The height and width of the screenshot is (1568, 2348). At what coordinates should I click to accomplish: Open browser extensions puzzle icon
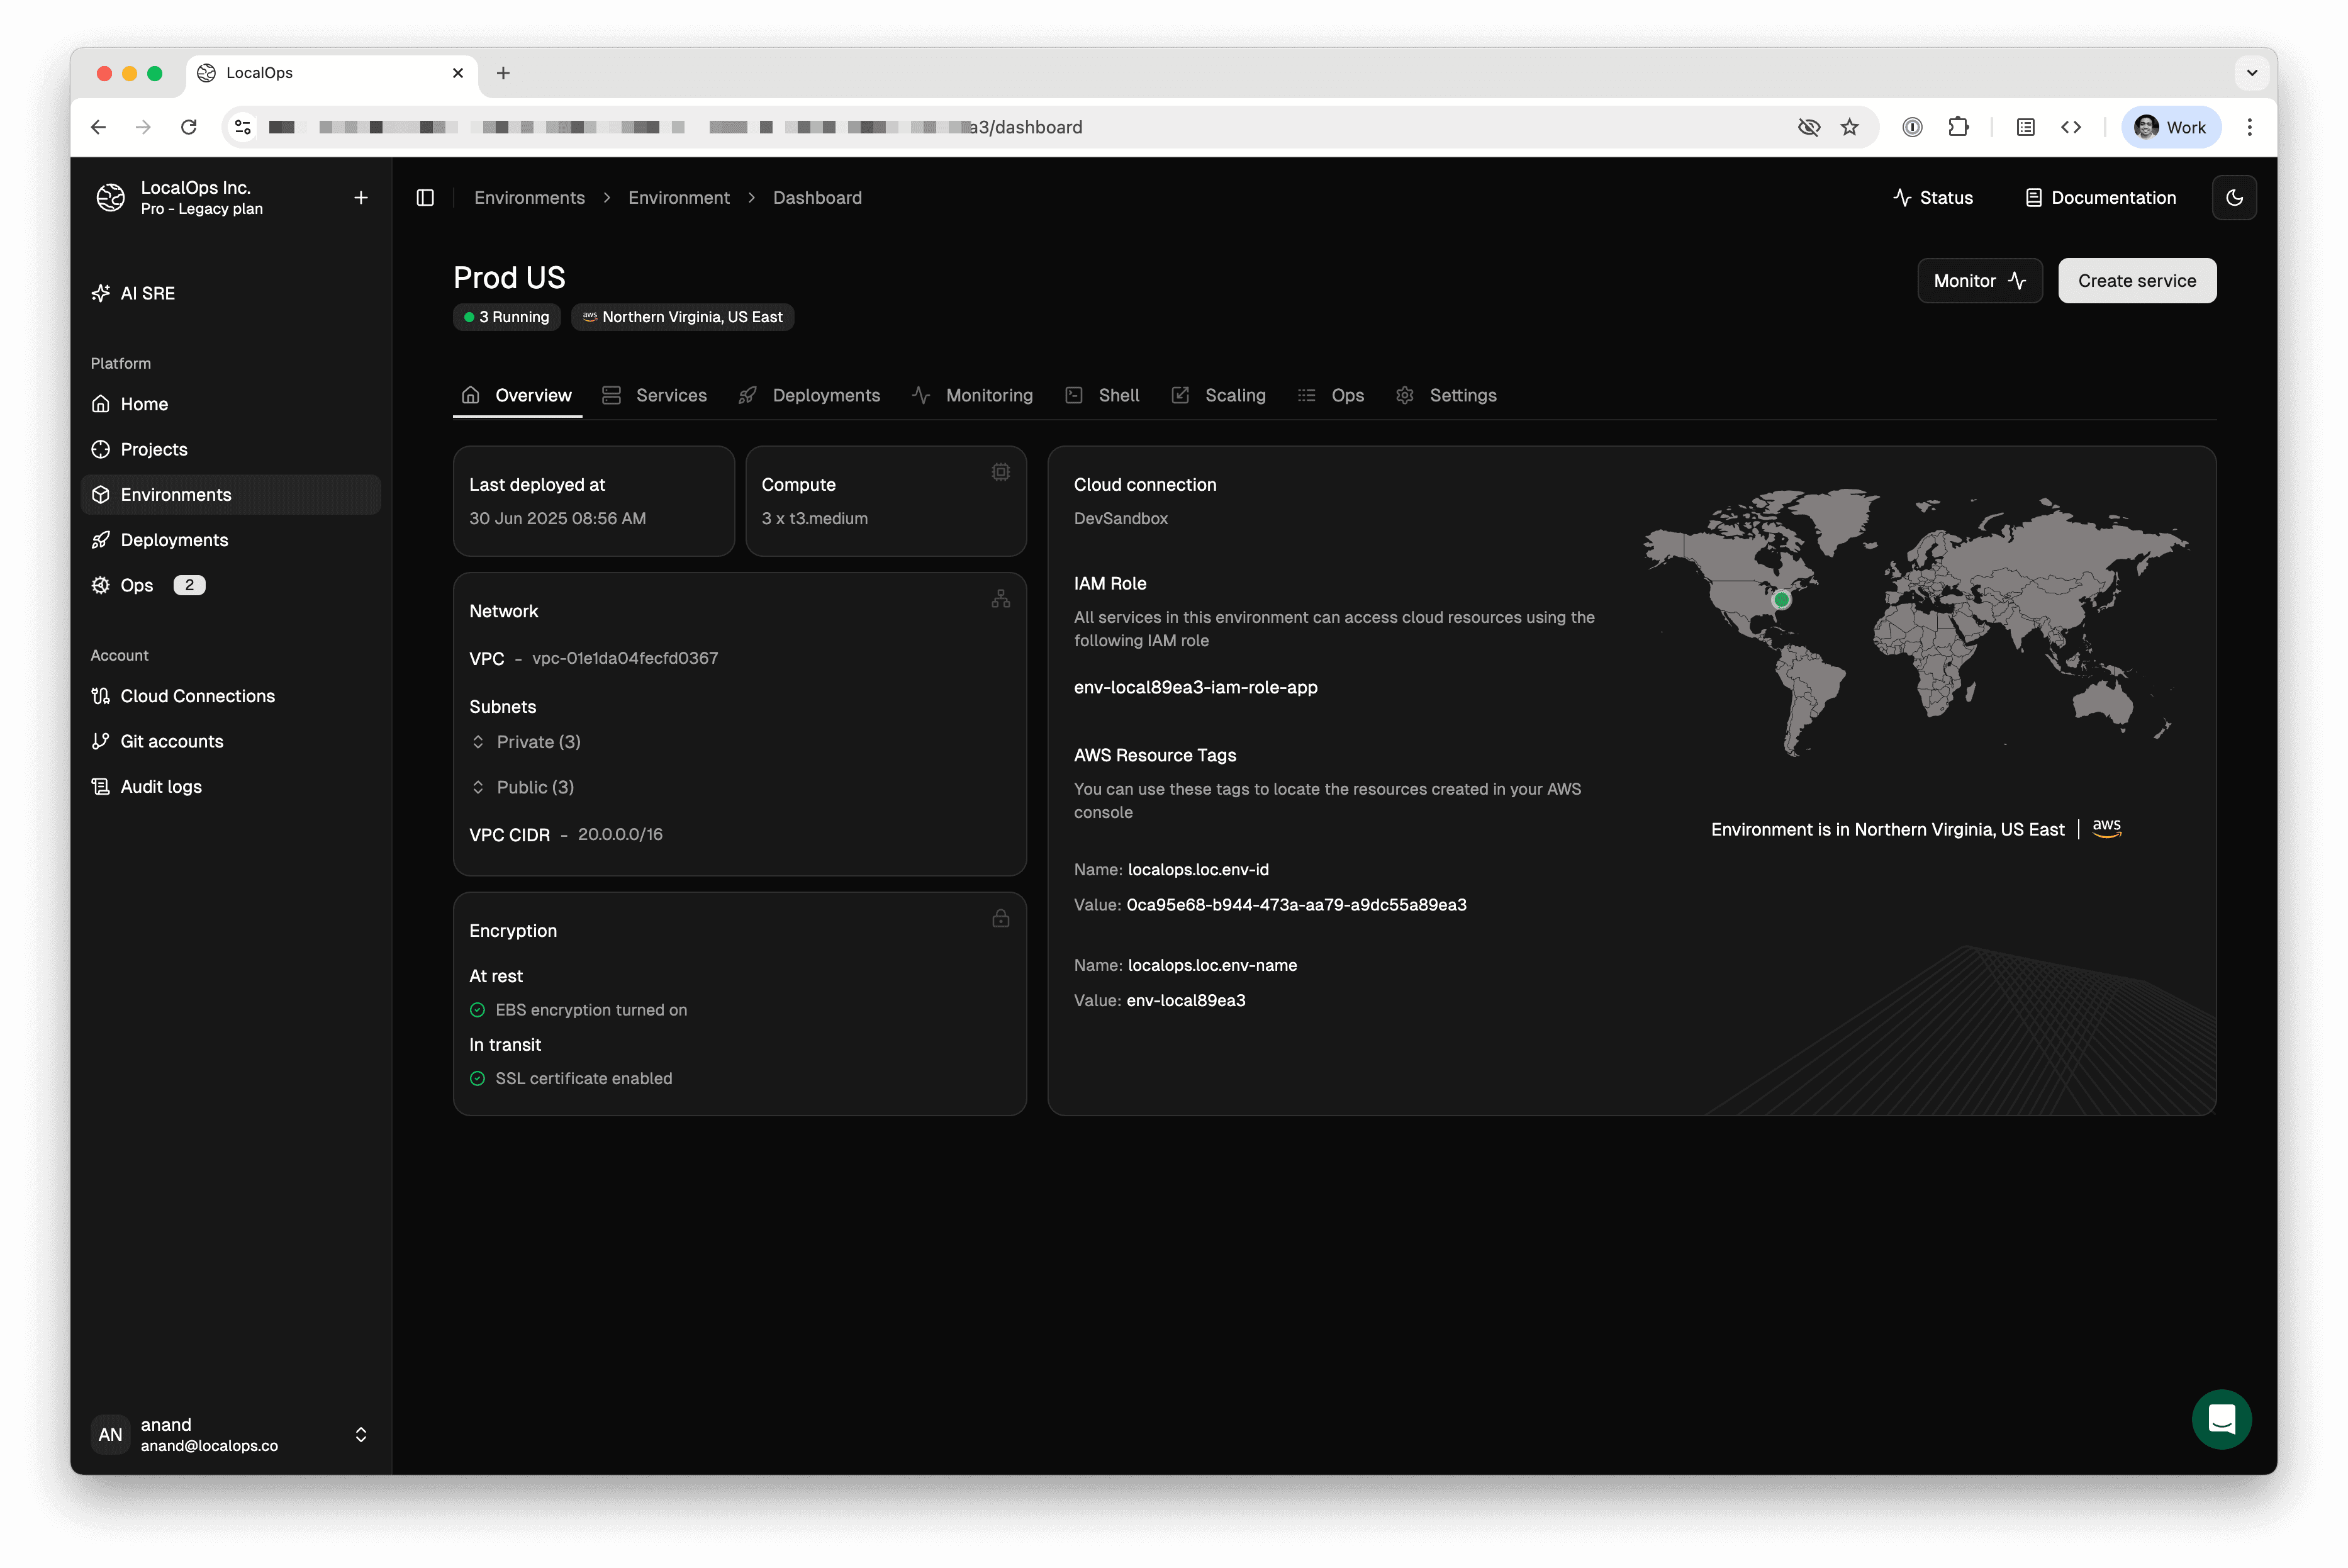[x=1958, y=127]
